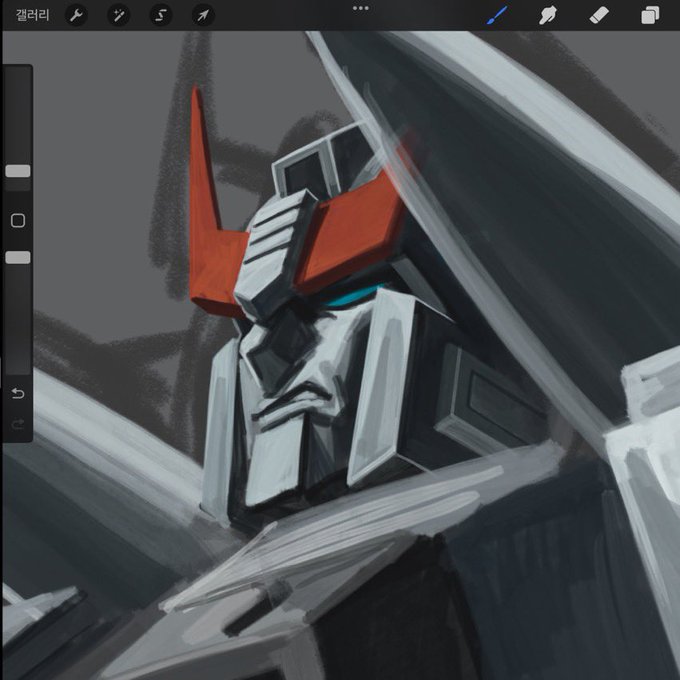Open the Layers panel
Screen dimensions: 680x680
tap(650, 16)
